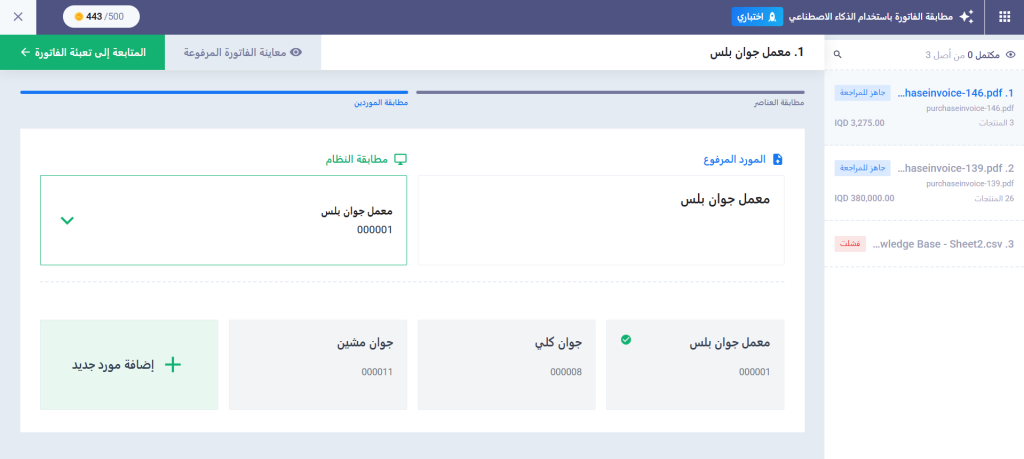Screen dimensions: 1024x459
Task: Open the معمل جوان بلس 000001 system match box
Action: 223,220
